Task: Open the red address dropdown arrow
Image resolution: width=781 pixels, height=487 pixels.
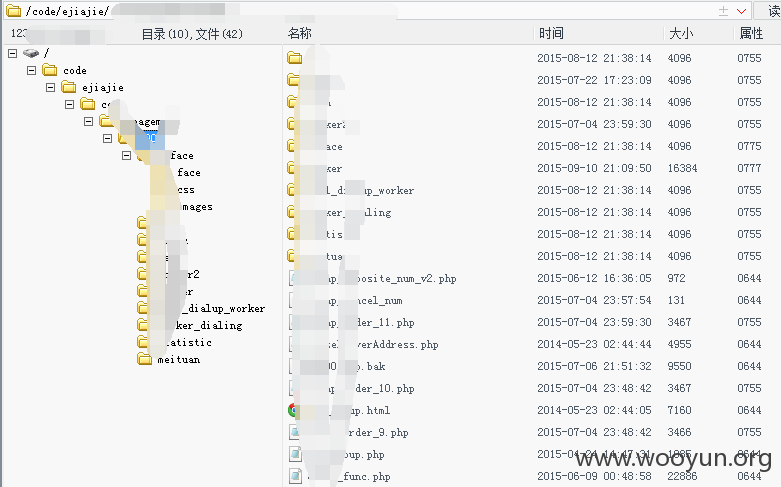Action: click(x=742, y=11)
